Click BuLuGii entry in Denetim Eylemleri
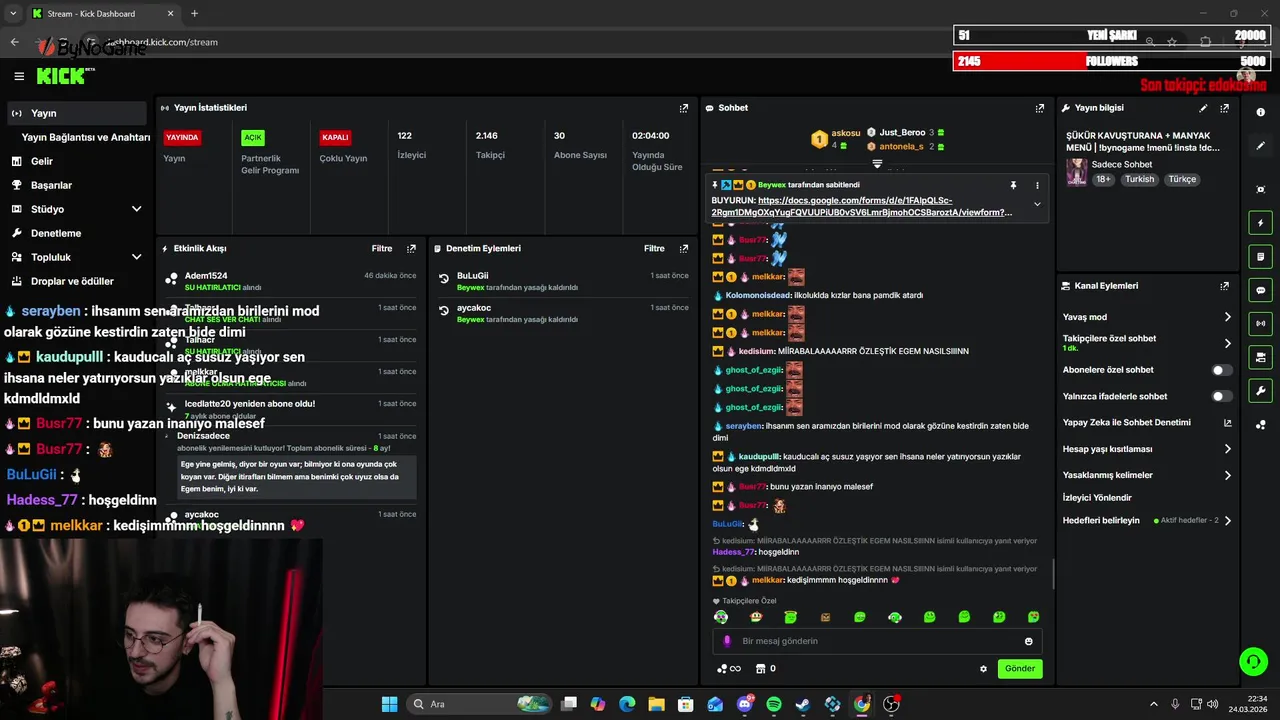This screenshot has width=1280, height=720. tap(563, 281)
